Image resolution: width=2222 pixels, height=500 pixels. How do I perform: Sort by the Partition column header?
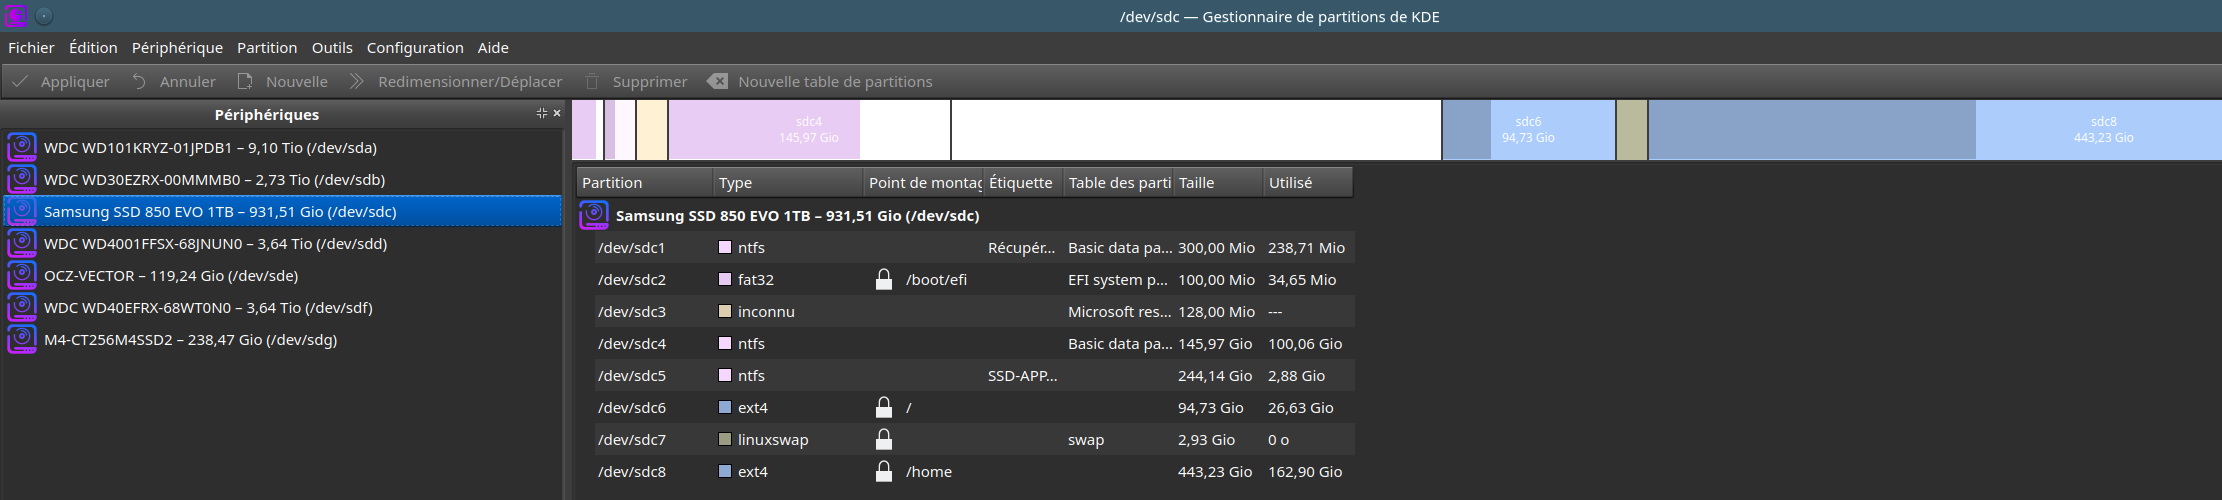[x=645, y=182]
